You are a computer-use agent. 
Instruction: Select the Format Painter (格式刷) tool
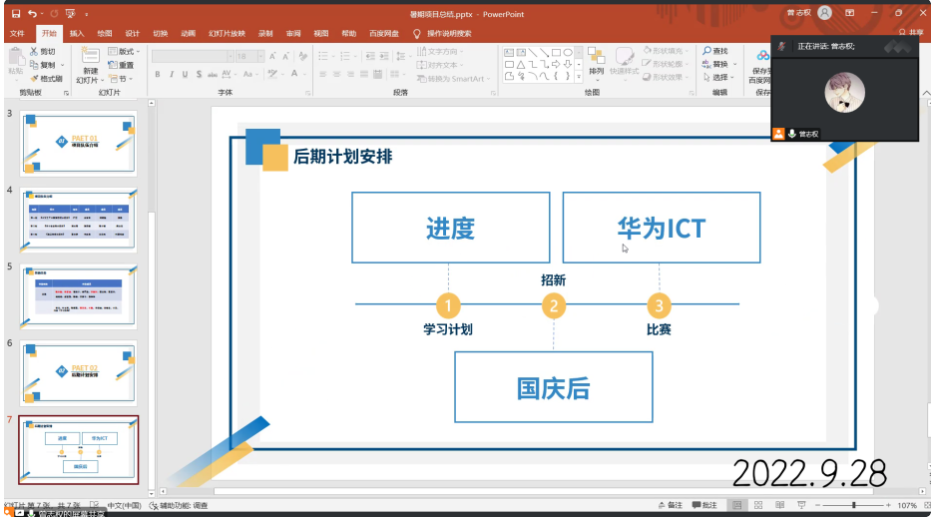coord(46,78)
